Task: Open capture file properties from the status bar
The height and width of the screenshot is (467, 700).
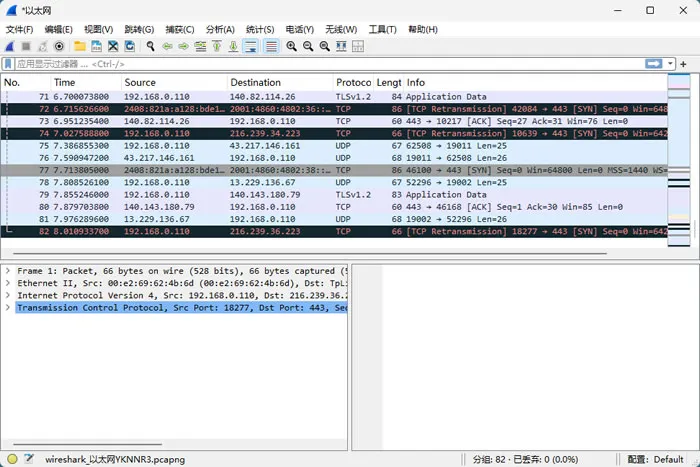Action: [x=29, y=459]
